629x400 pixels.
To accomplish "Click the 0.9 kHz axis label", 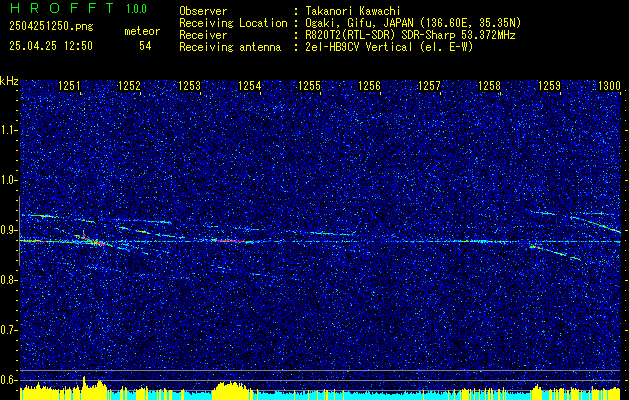I will click(x=9, y=230).
